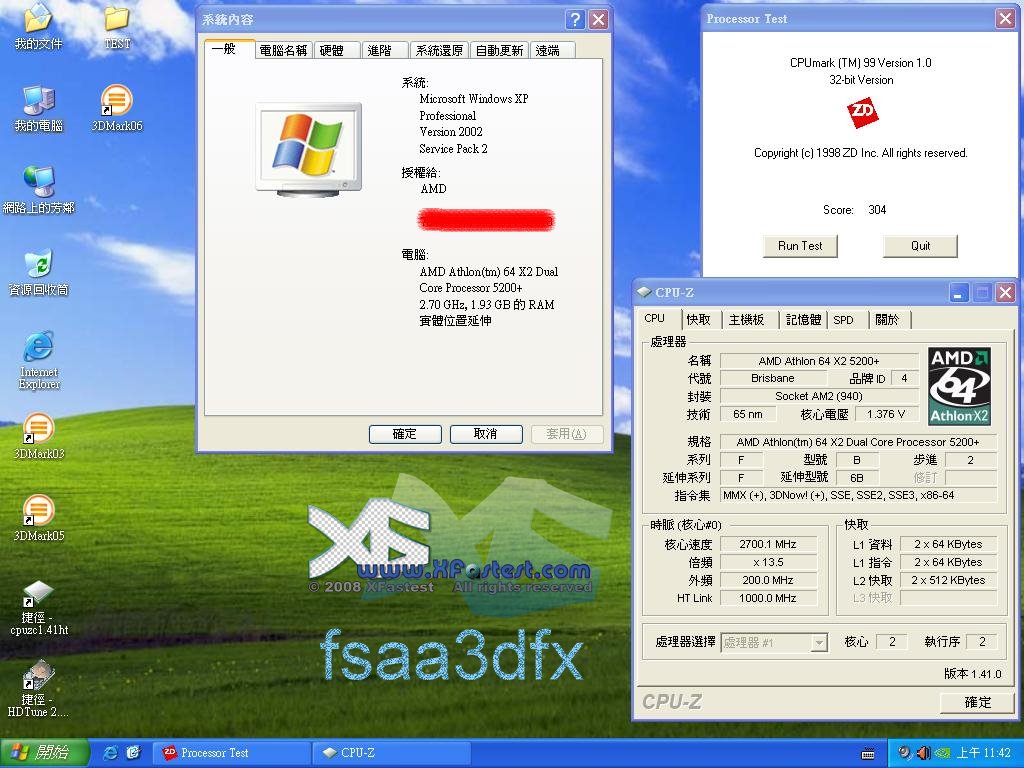Open the 3DMark05 desktop shortcut
This screenshot has width=1024, height=768.
tap(38, 511)
